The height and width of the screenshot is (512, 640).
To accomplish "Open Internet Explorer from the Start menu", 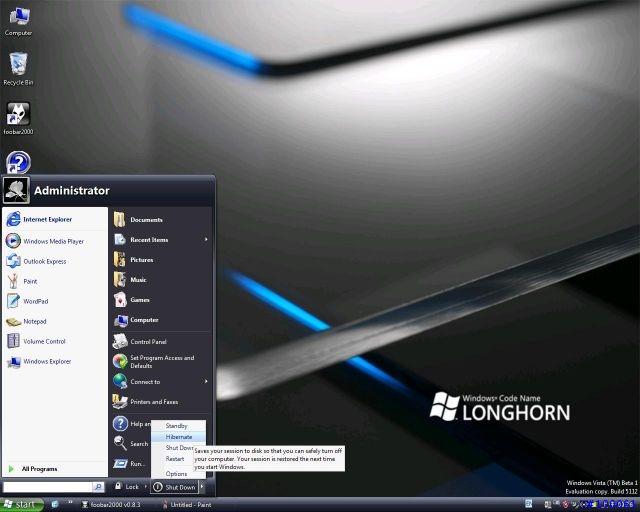I will pyautogui.click(x=55, y=219).
